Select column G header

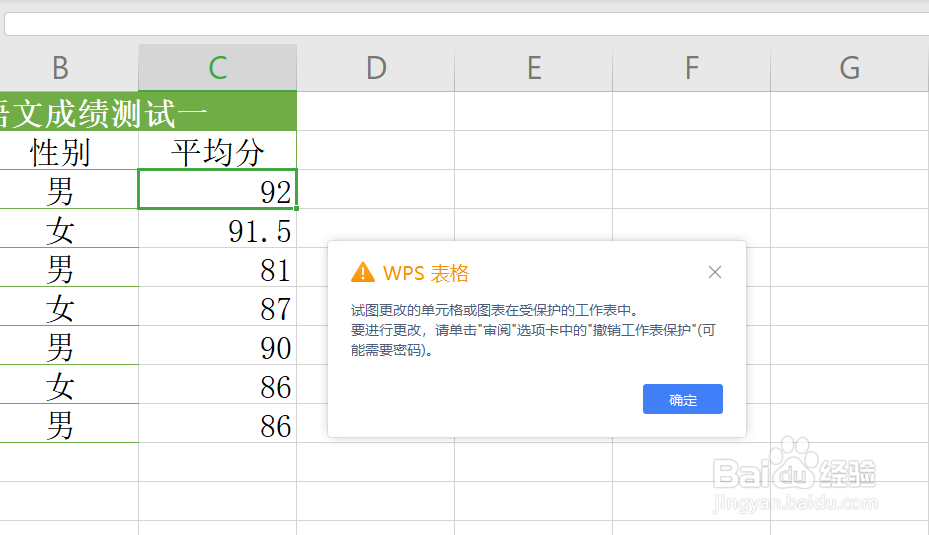(x=850, y=68)
